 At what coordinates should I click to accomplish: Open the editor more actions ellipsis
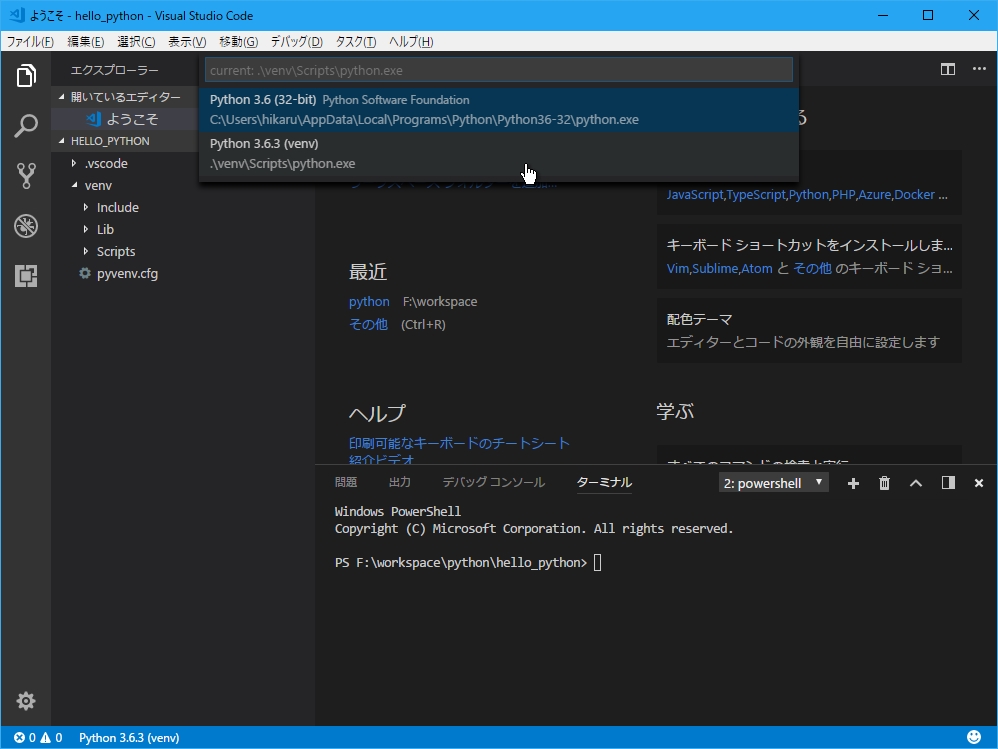(x=979, y=69)
